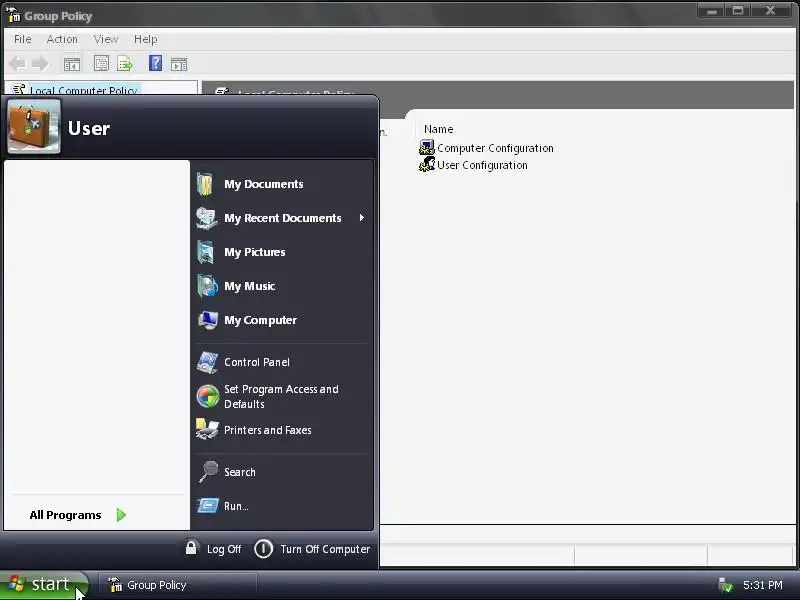800x600 pixels.
Task: Click the blue Help toolbar icon
Action: tap(155, 63)
